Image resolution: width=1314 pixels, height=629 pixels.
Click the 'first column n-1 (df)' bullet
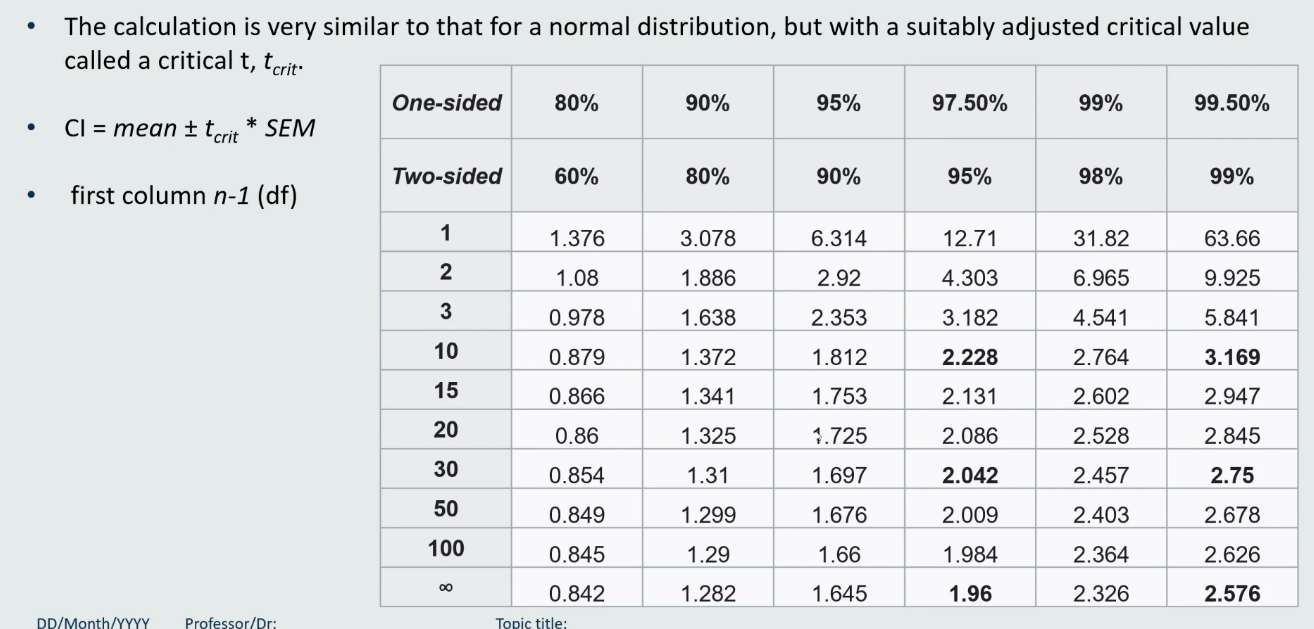[183, 194]
